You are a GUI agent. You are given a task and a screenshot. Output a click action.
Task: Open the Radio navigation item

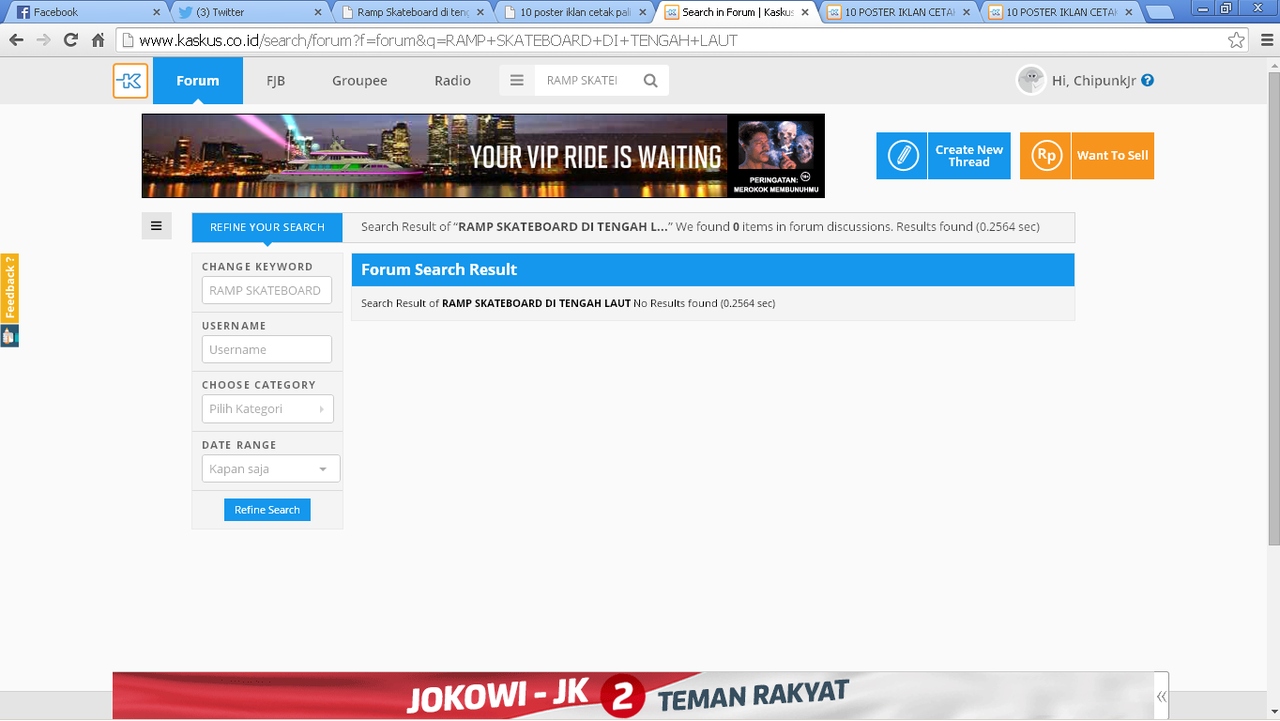click(x=452, y=81)
